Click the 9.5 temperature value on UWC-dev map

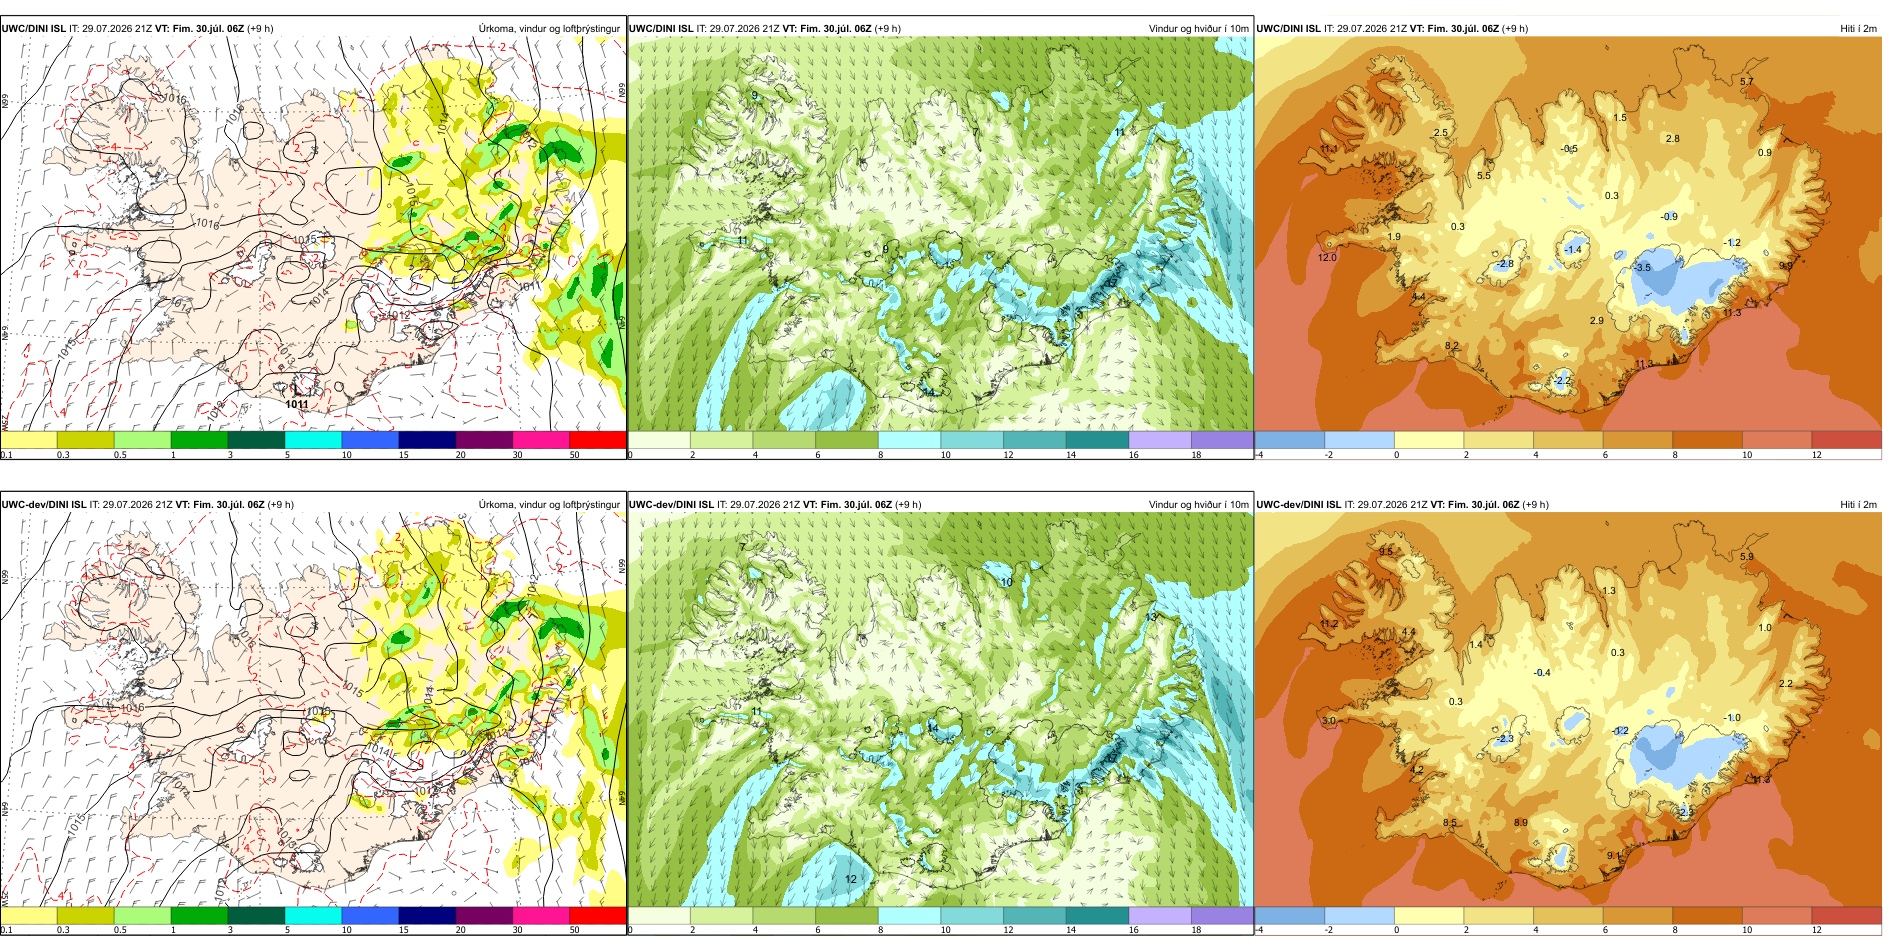point(1386,552)
